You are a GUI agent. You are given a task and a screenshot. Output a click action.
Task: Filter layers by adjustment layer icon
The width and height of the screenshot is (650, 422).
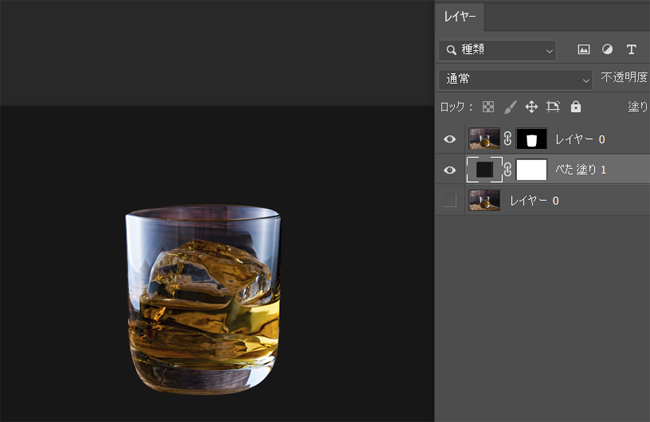point(607,49)
